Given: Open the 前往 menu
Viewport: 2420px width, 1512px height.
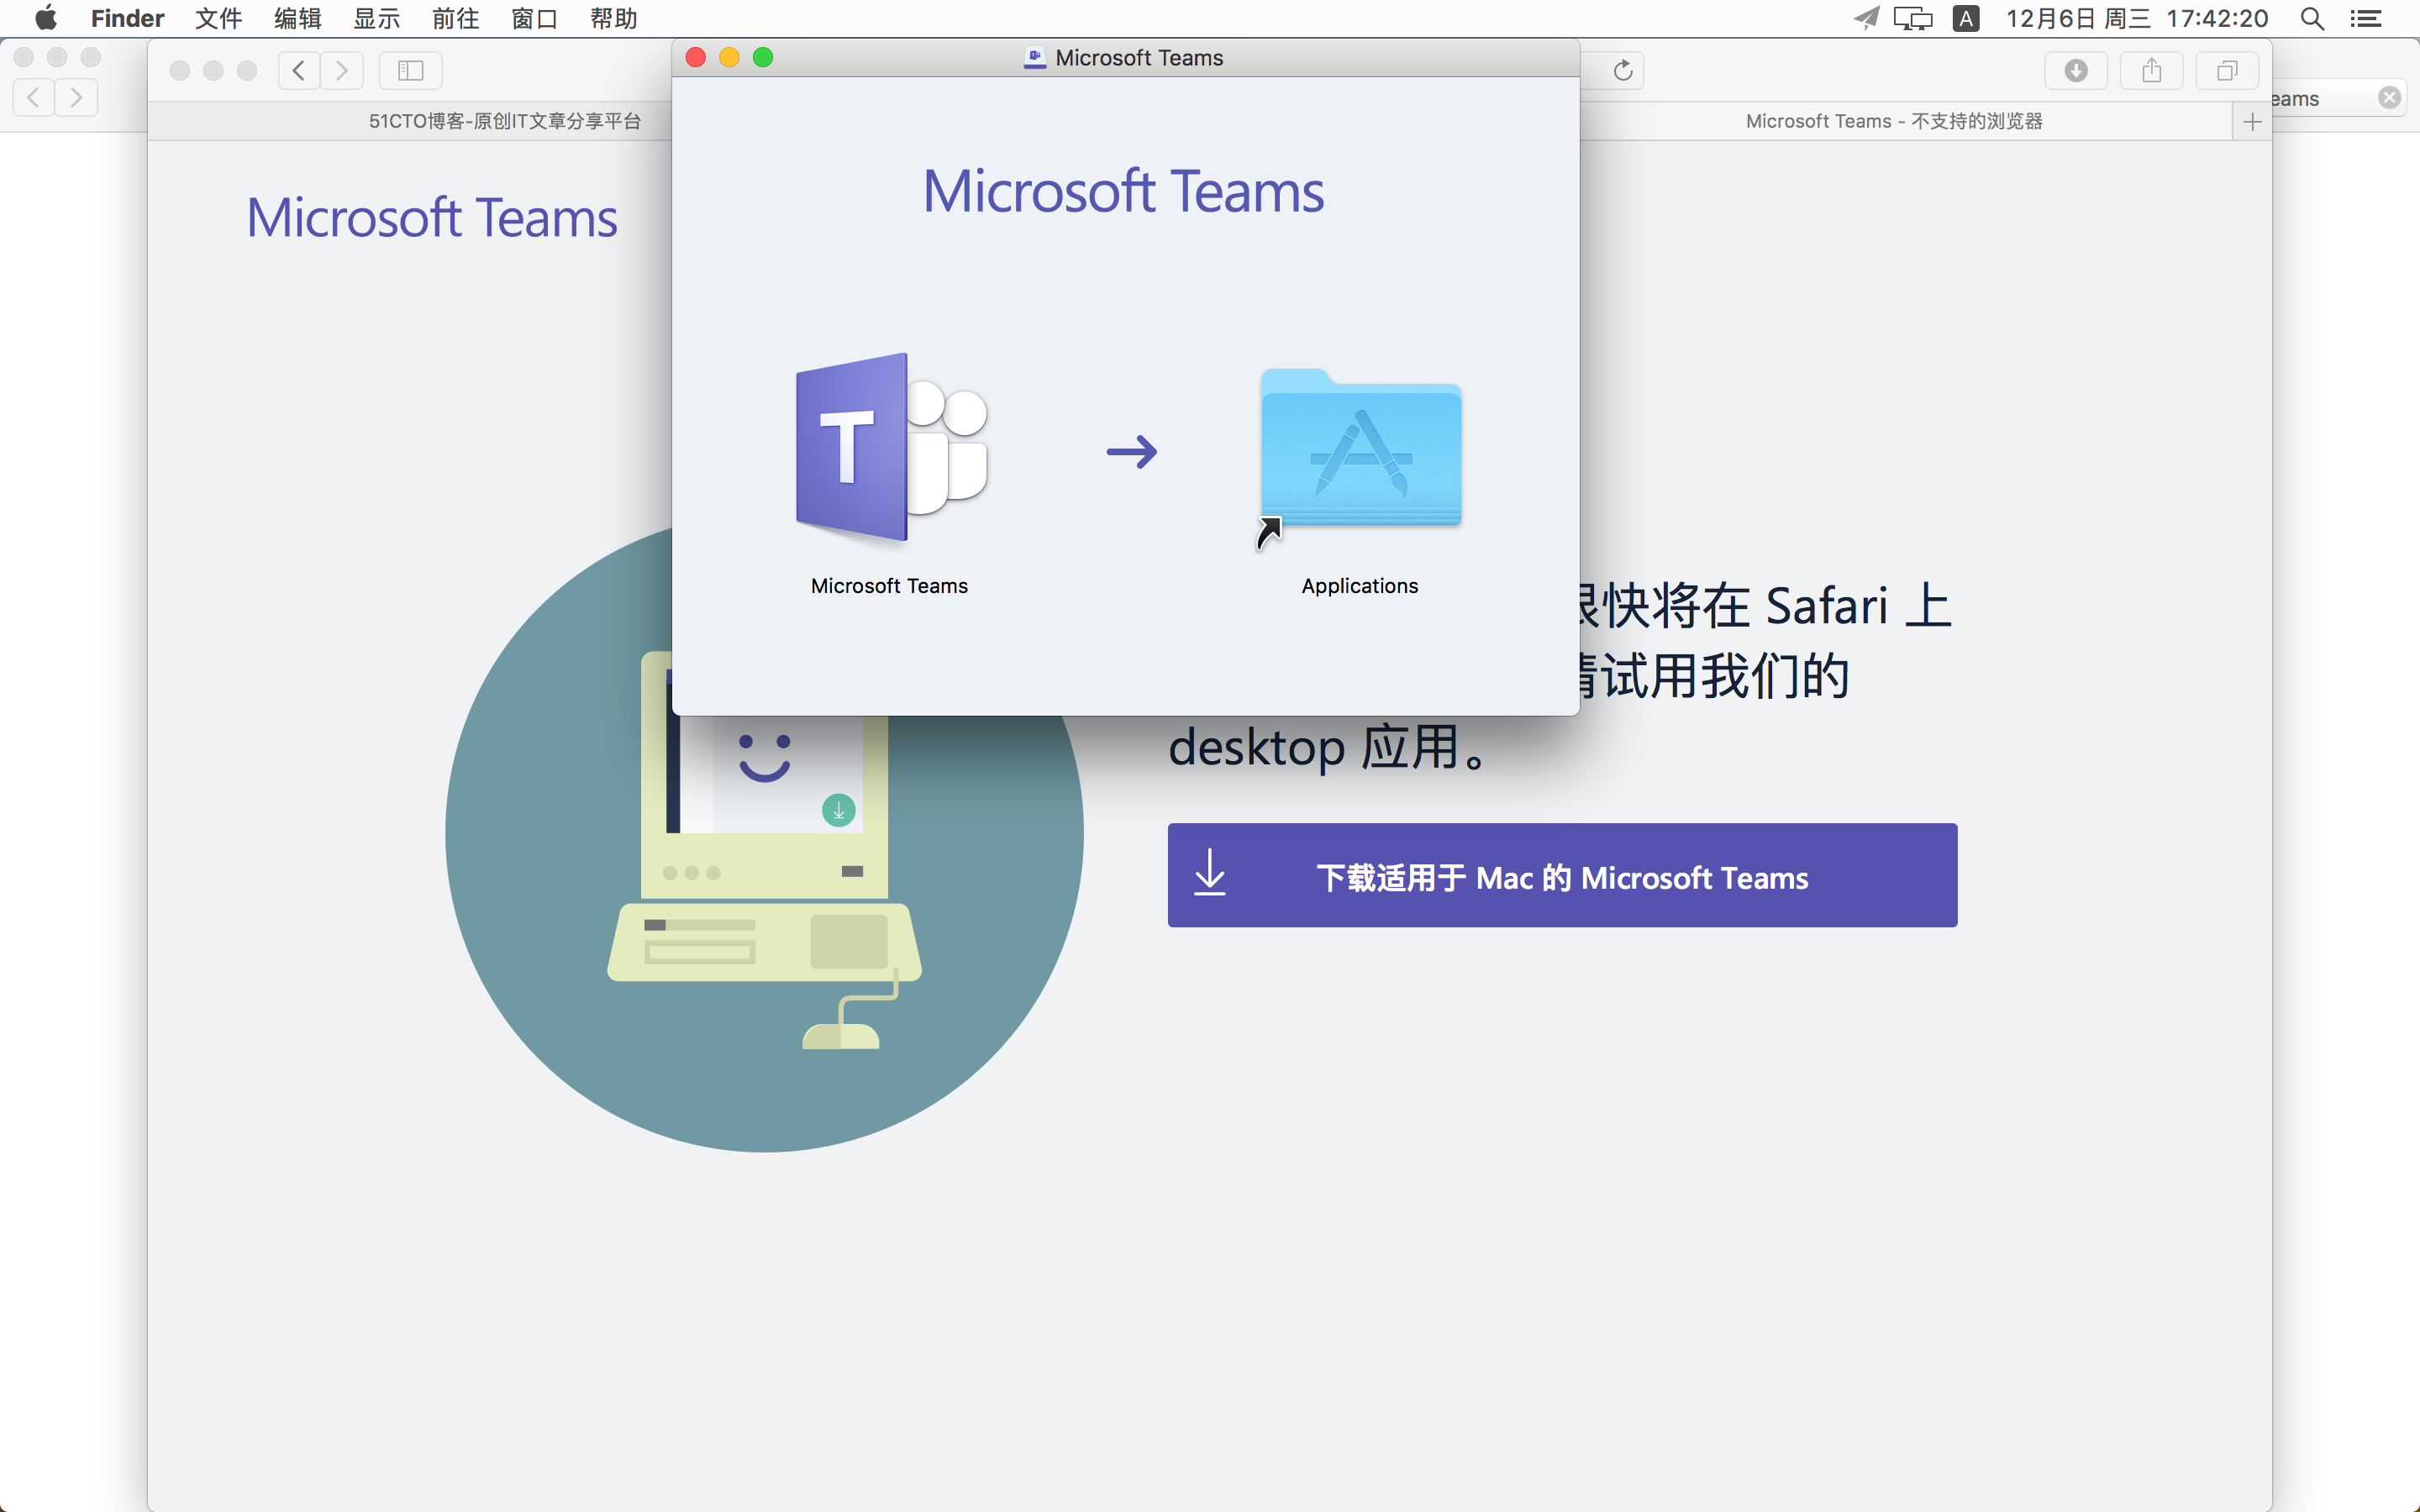Looking at the screenshot, I should tap(455, 18).
